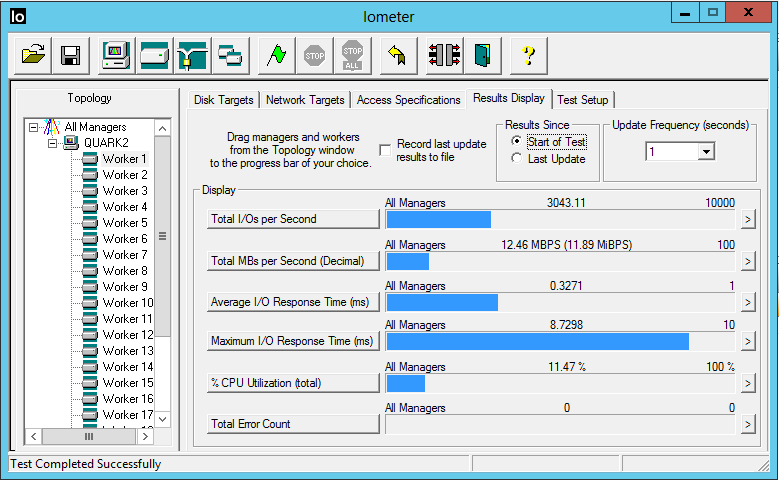The height and width of the screenshot is (482, 779).
Task: Click Maximum I/O Response Time (ms) button
Action: click(293, 341)
